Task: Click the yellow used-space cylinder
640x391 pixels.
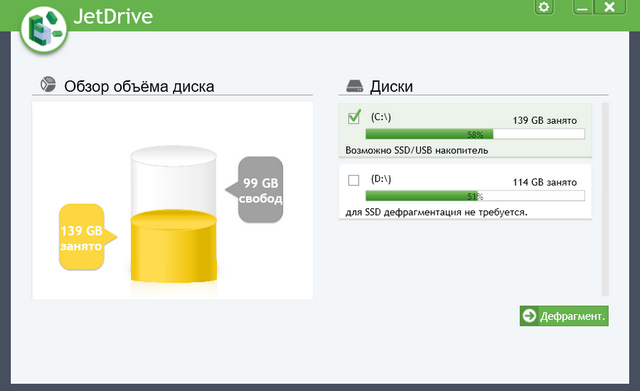Action: [x=173, y=246]
